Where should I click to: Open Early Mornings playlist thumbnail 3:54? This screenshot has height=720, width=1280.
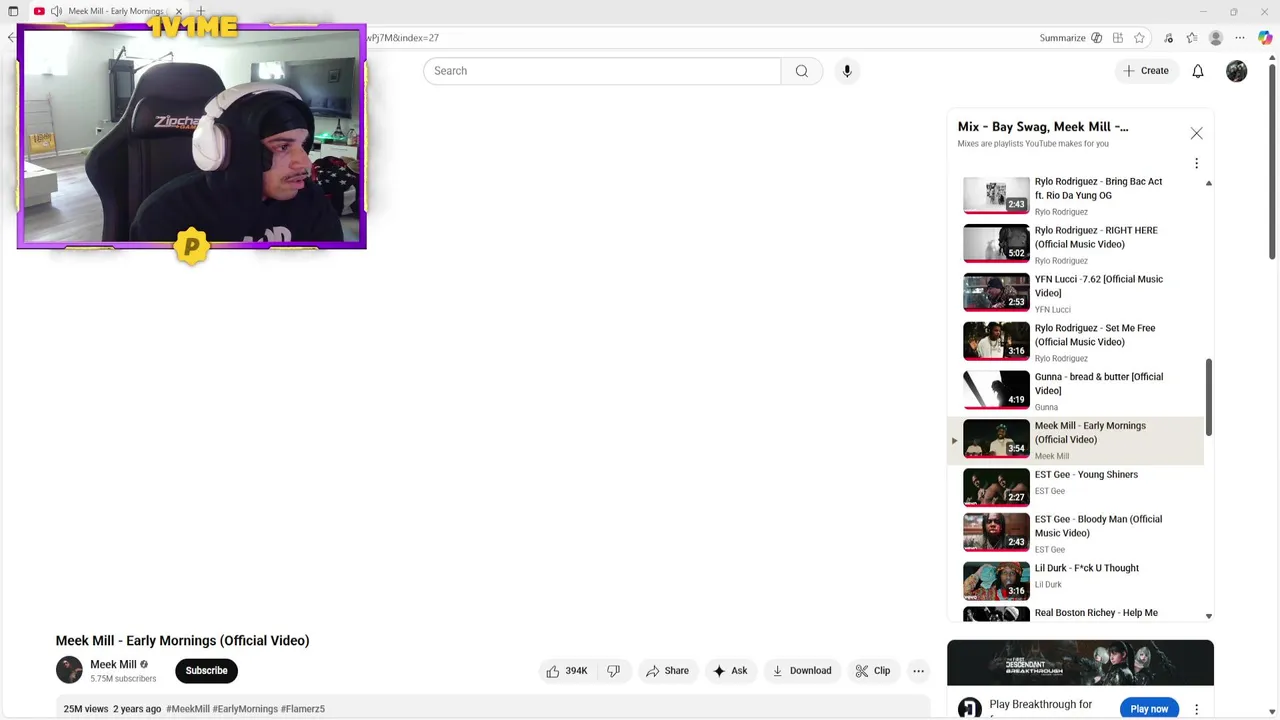click(x=996, y=440)
